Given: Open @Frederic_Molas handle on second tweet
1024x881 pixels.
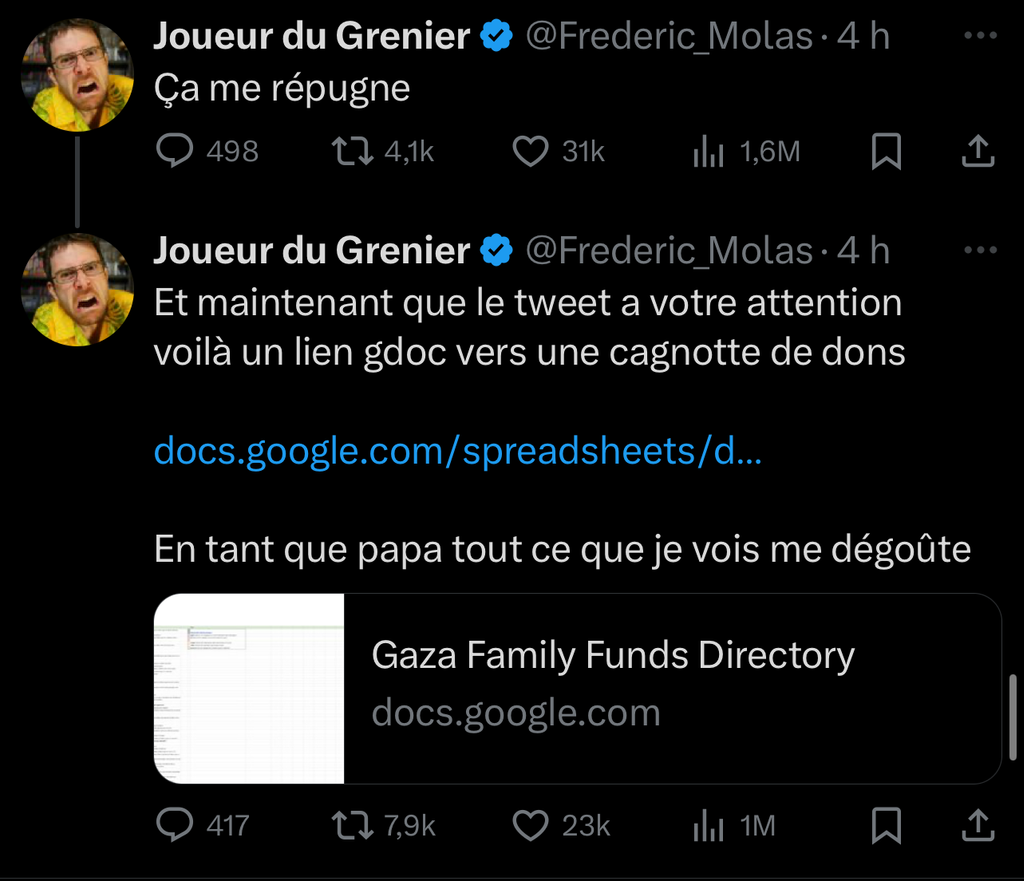Looking at the screenshot, I should point(669,250).
